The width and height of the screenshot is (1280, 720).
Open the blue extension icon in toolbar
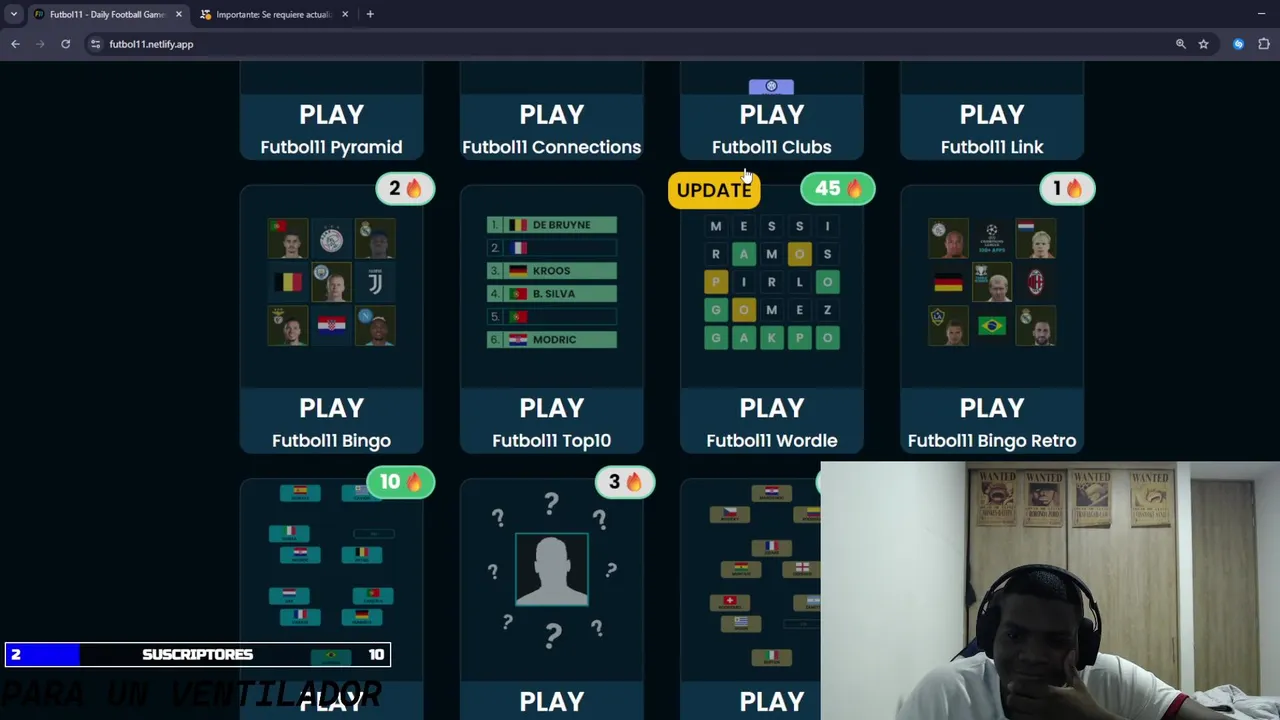click(1239, 44)
